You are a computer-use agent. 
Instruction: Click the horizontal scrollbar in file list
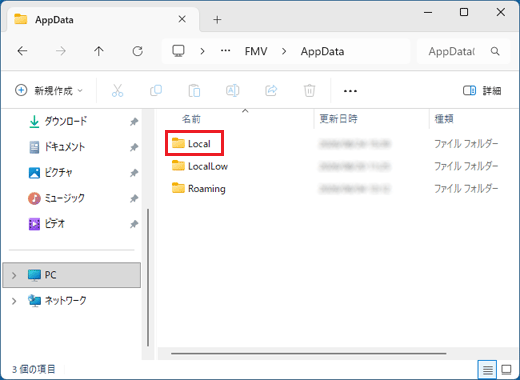coord(308,353)
